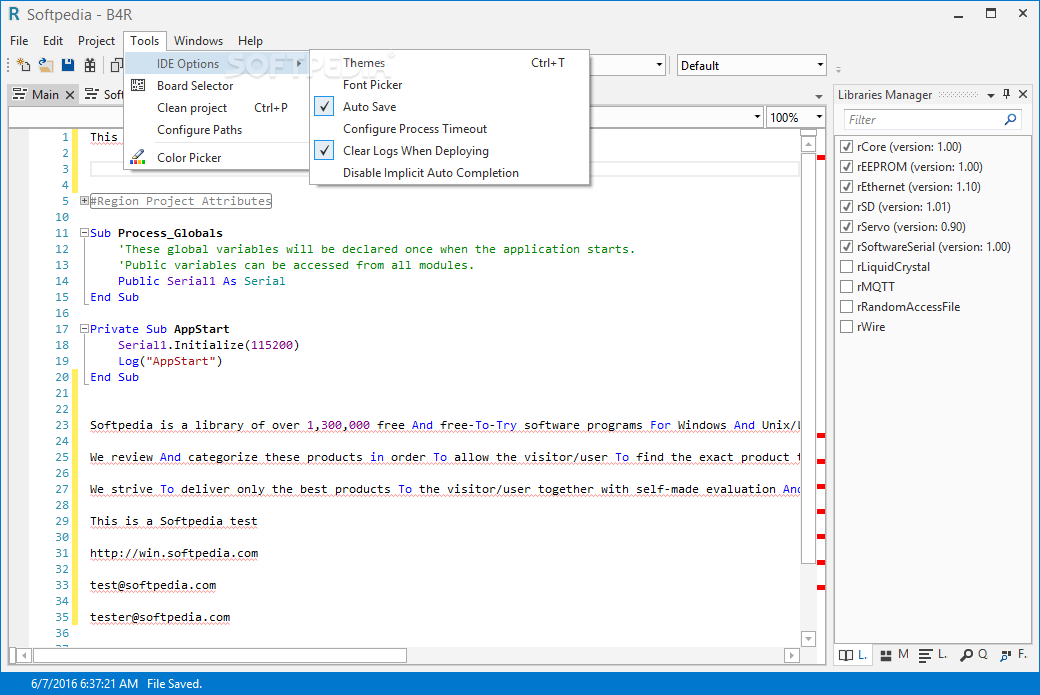
Task: Click the 'File Saved.' status text
Action: coord(174,684)
